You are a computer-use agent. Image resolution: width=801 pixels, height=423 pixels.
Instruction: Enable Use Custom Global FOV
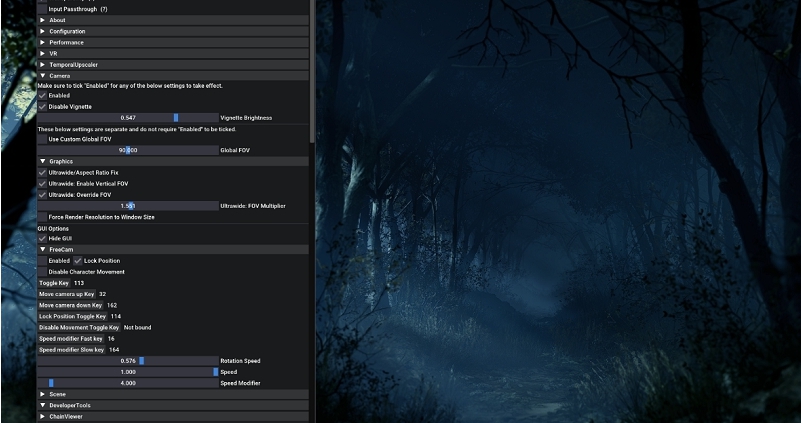pyautogui.click(x=42, y=139)
